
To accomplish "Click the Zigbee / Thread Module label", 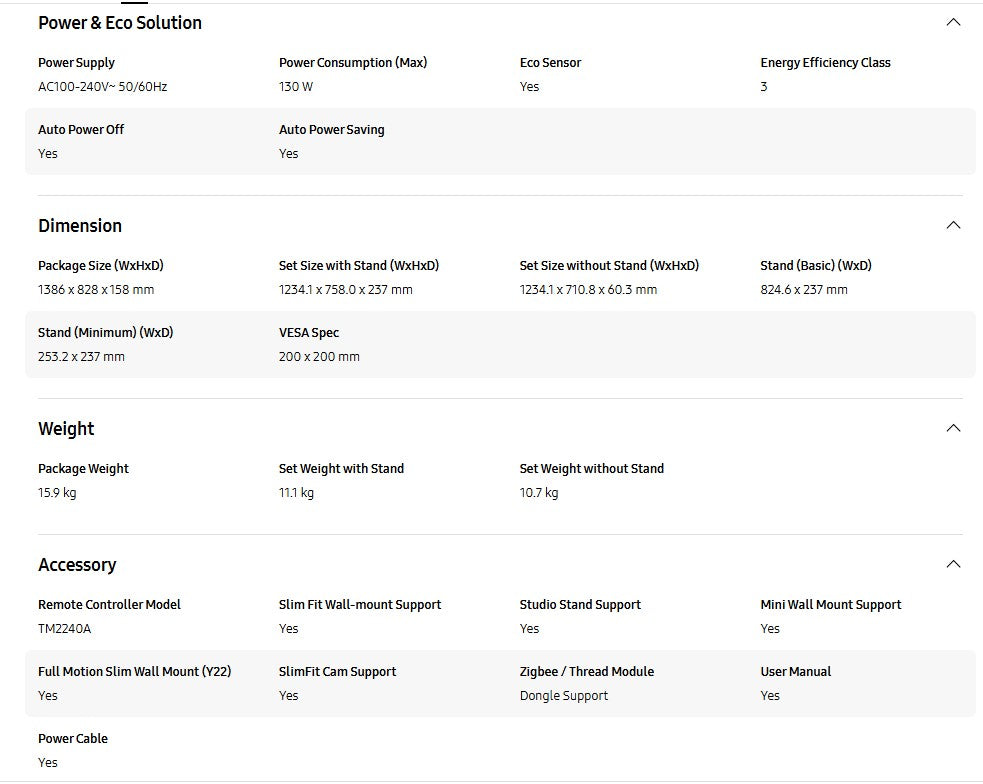I will pyautogui.click(x=587, y=672).
